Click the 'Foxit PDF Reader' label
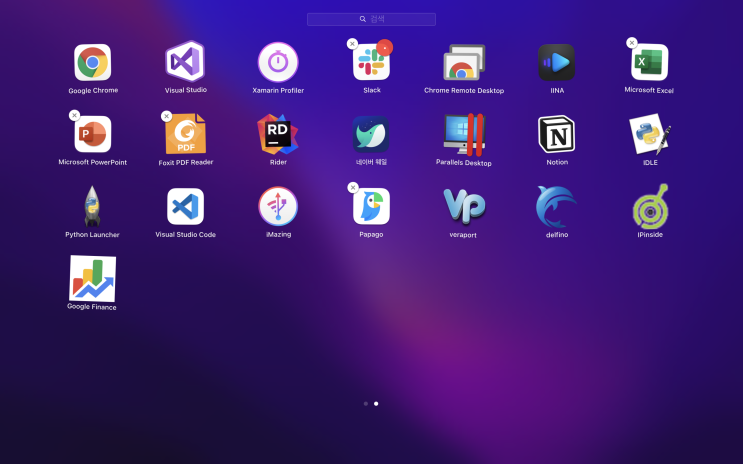743x464 pixels. coord(186,163)
